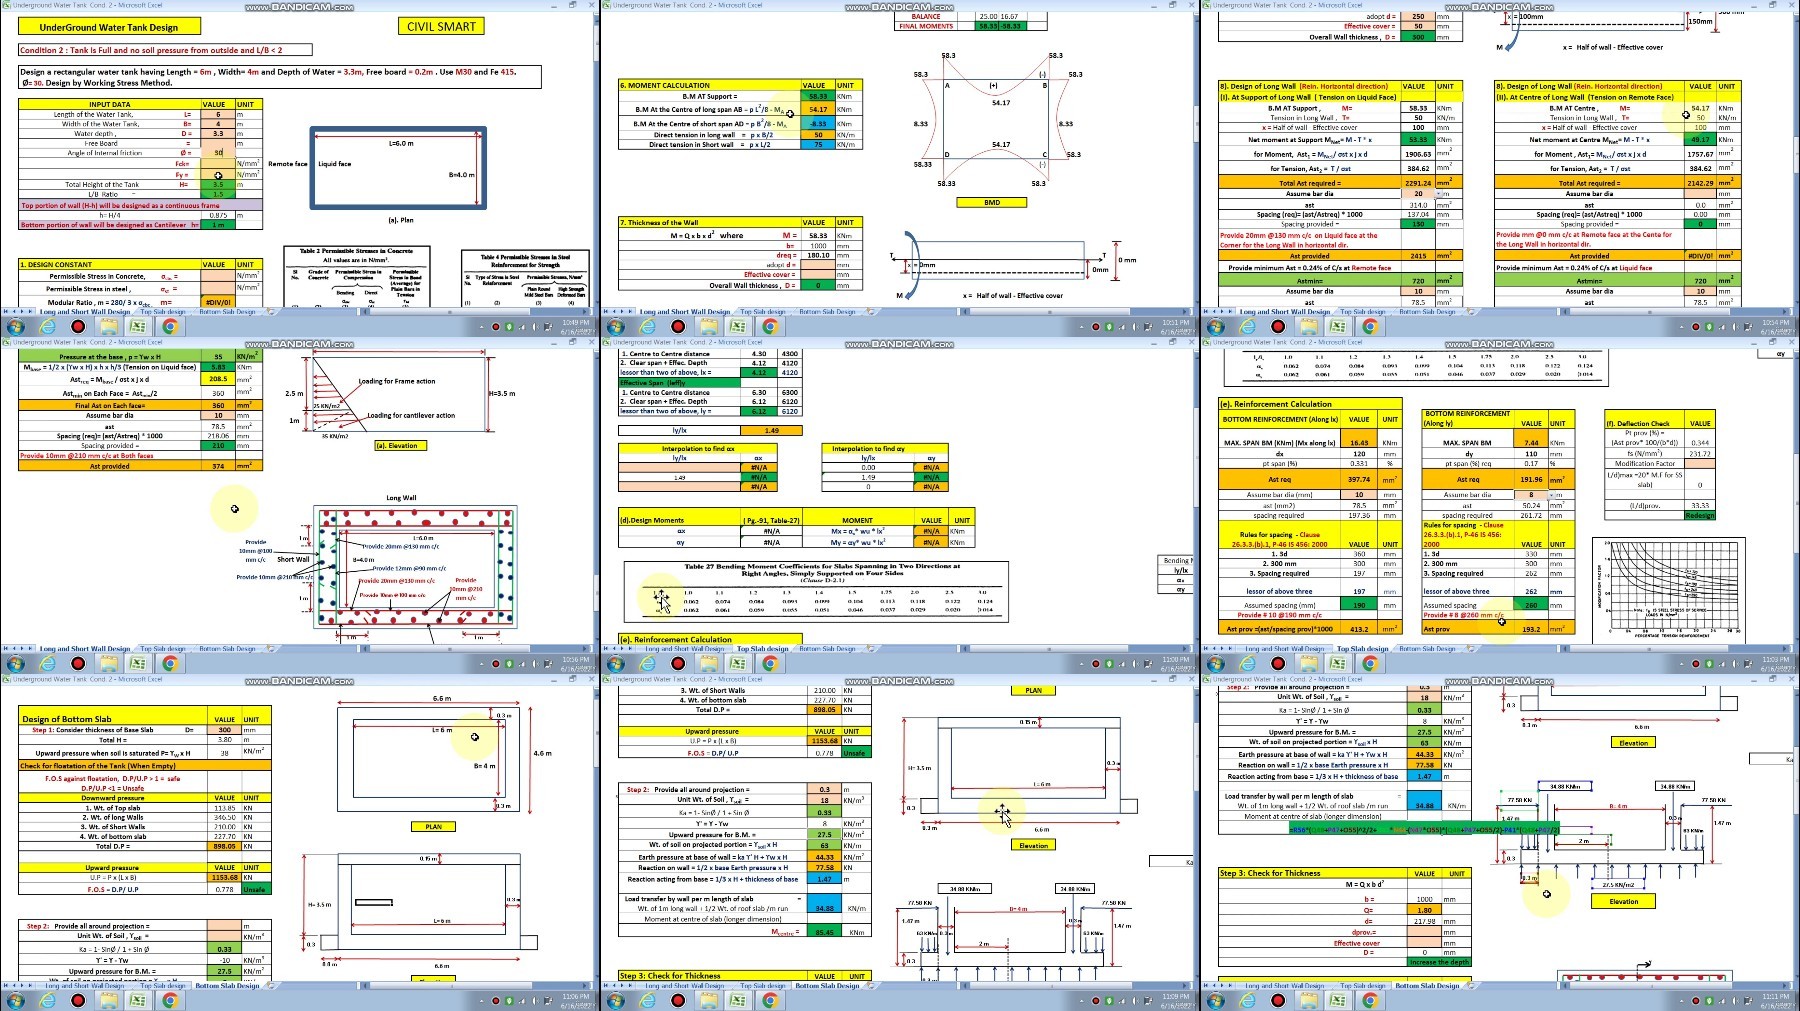
Task: Open File Explorer in the Pressure at the base frame
Action: [x=108, y=663]
